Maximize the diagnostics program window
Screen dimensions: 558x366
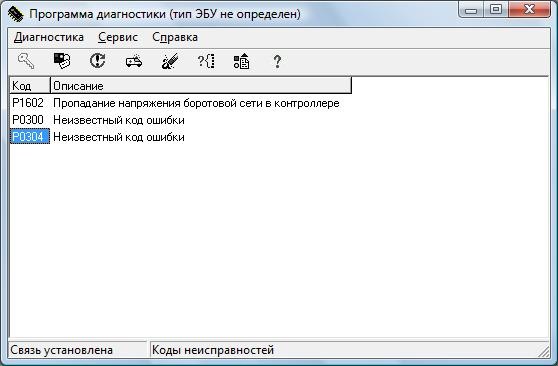(x=496, y=10)
